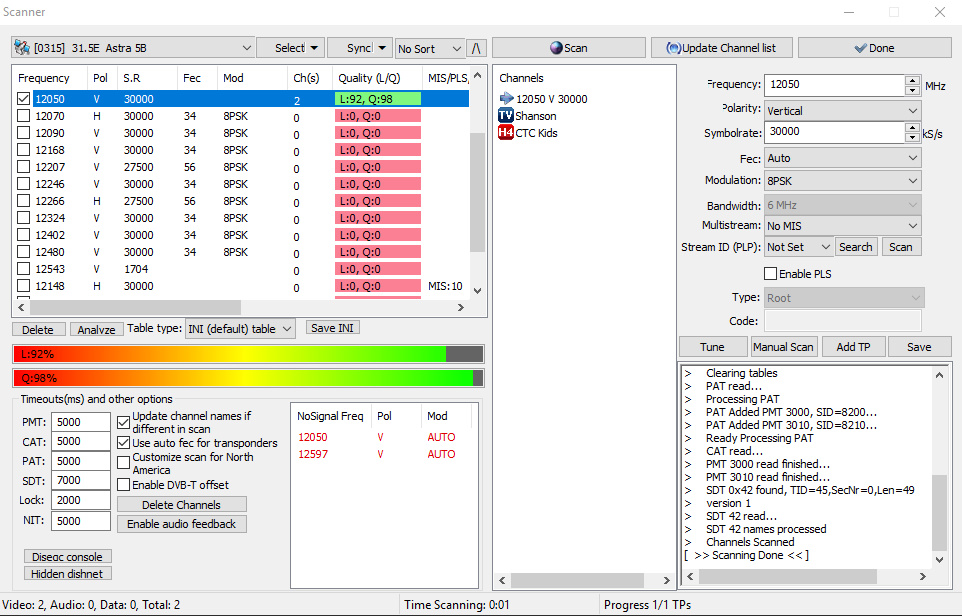Click the SDT timeout field showing 7000
This screenshot has width=962, height=616.
click(81, 480)
